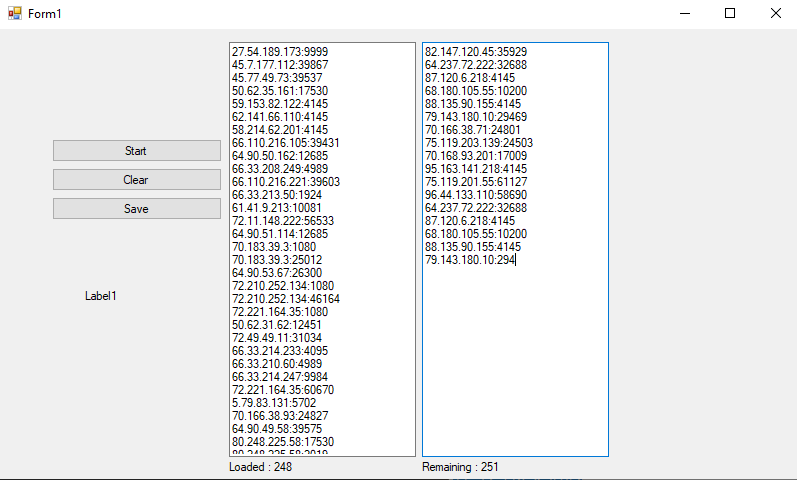Click line 45.7.177.112:39867
Viewport: 797px width, 480px height.
tap(280, 65)
